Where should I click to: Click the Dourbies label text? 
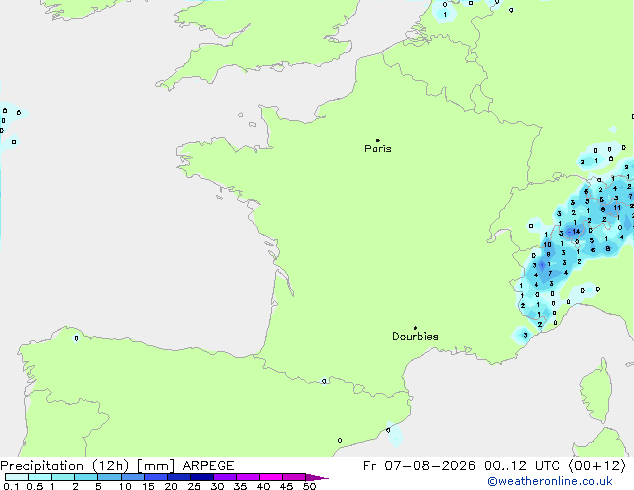tap(415, 336)
